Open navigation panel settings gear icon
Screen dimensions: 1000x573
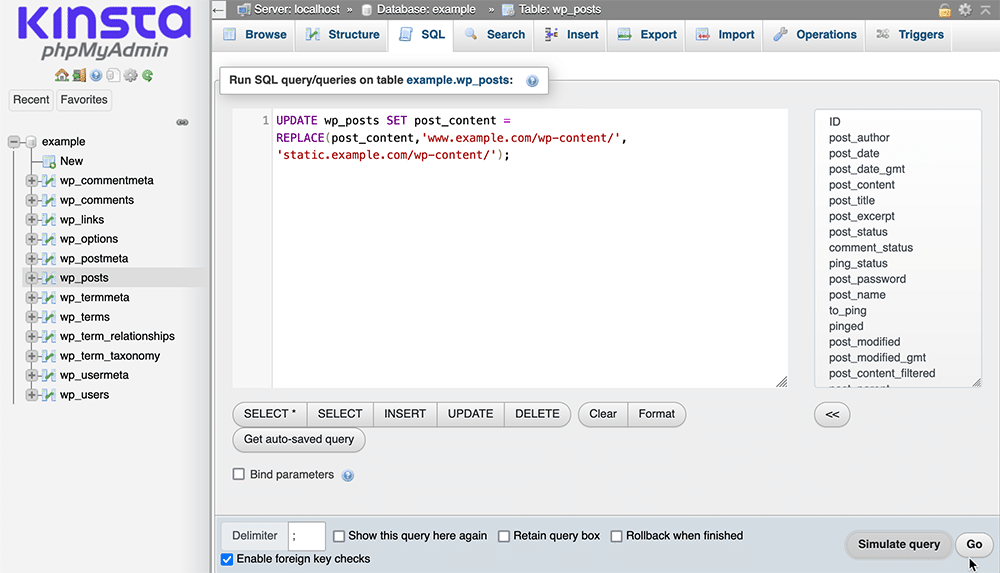point(130,75)
